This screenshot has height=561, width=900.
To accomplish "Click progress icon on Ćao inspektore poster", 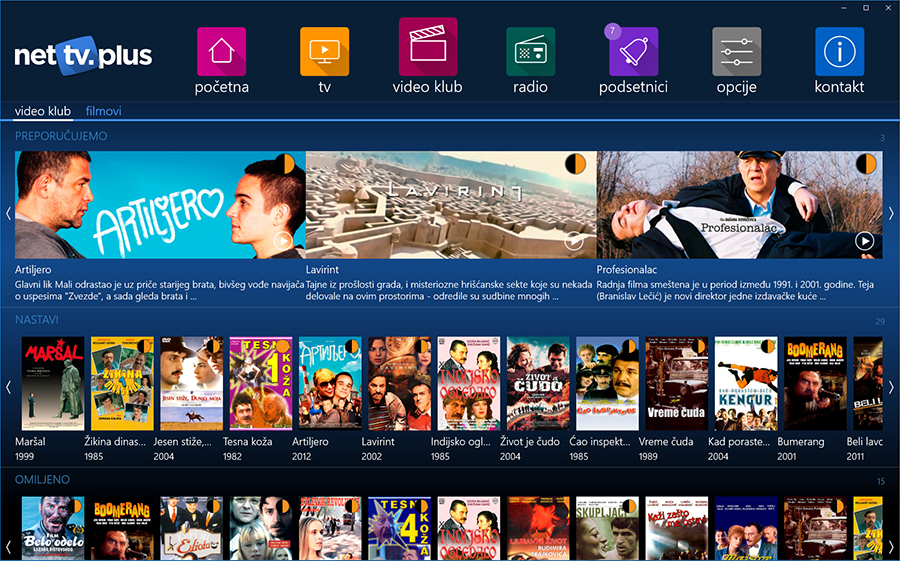I will (x=629, y=346).
